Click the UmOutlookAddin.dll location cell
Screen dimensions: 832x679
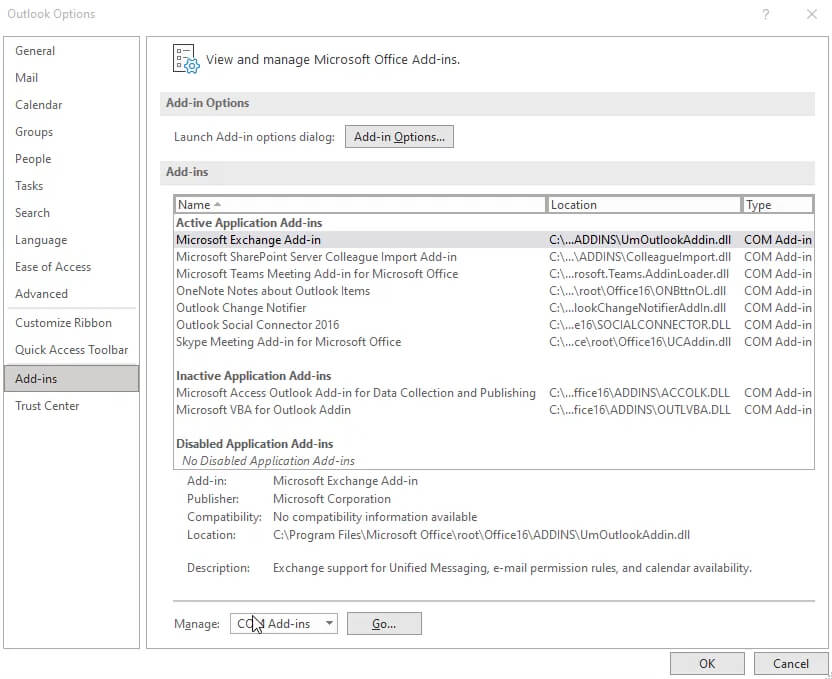pyautogui.click(x=640, y=240)
